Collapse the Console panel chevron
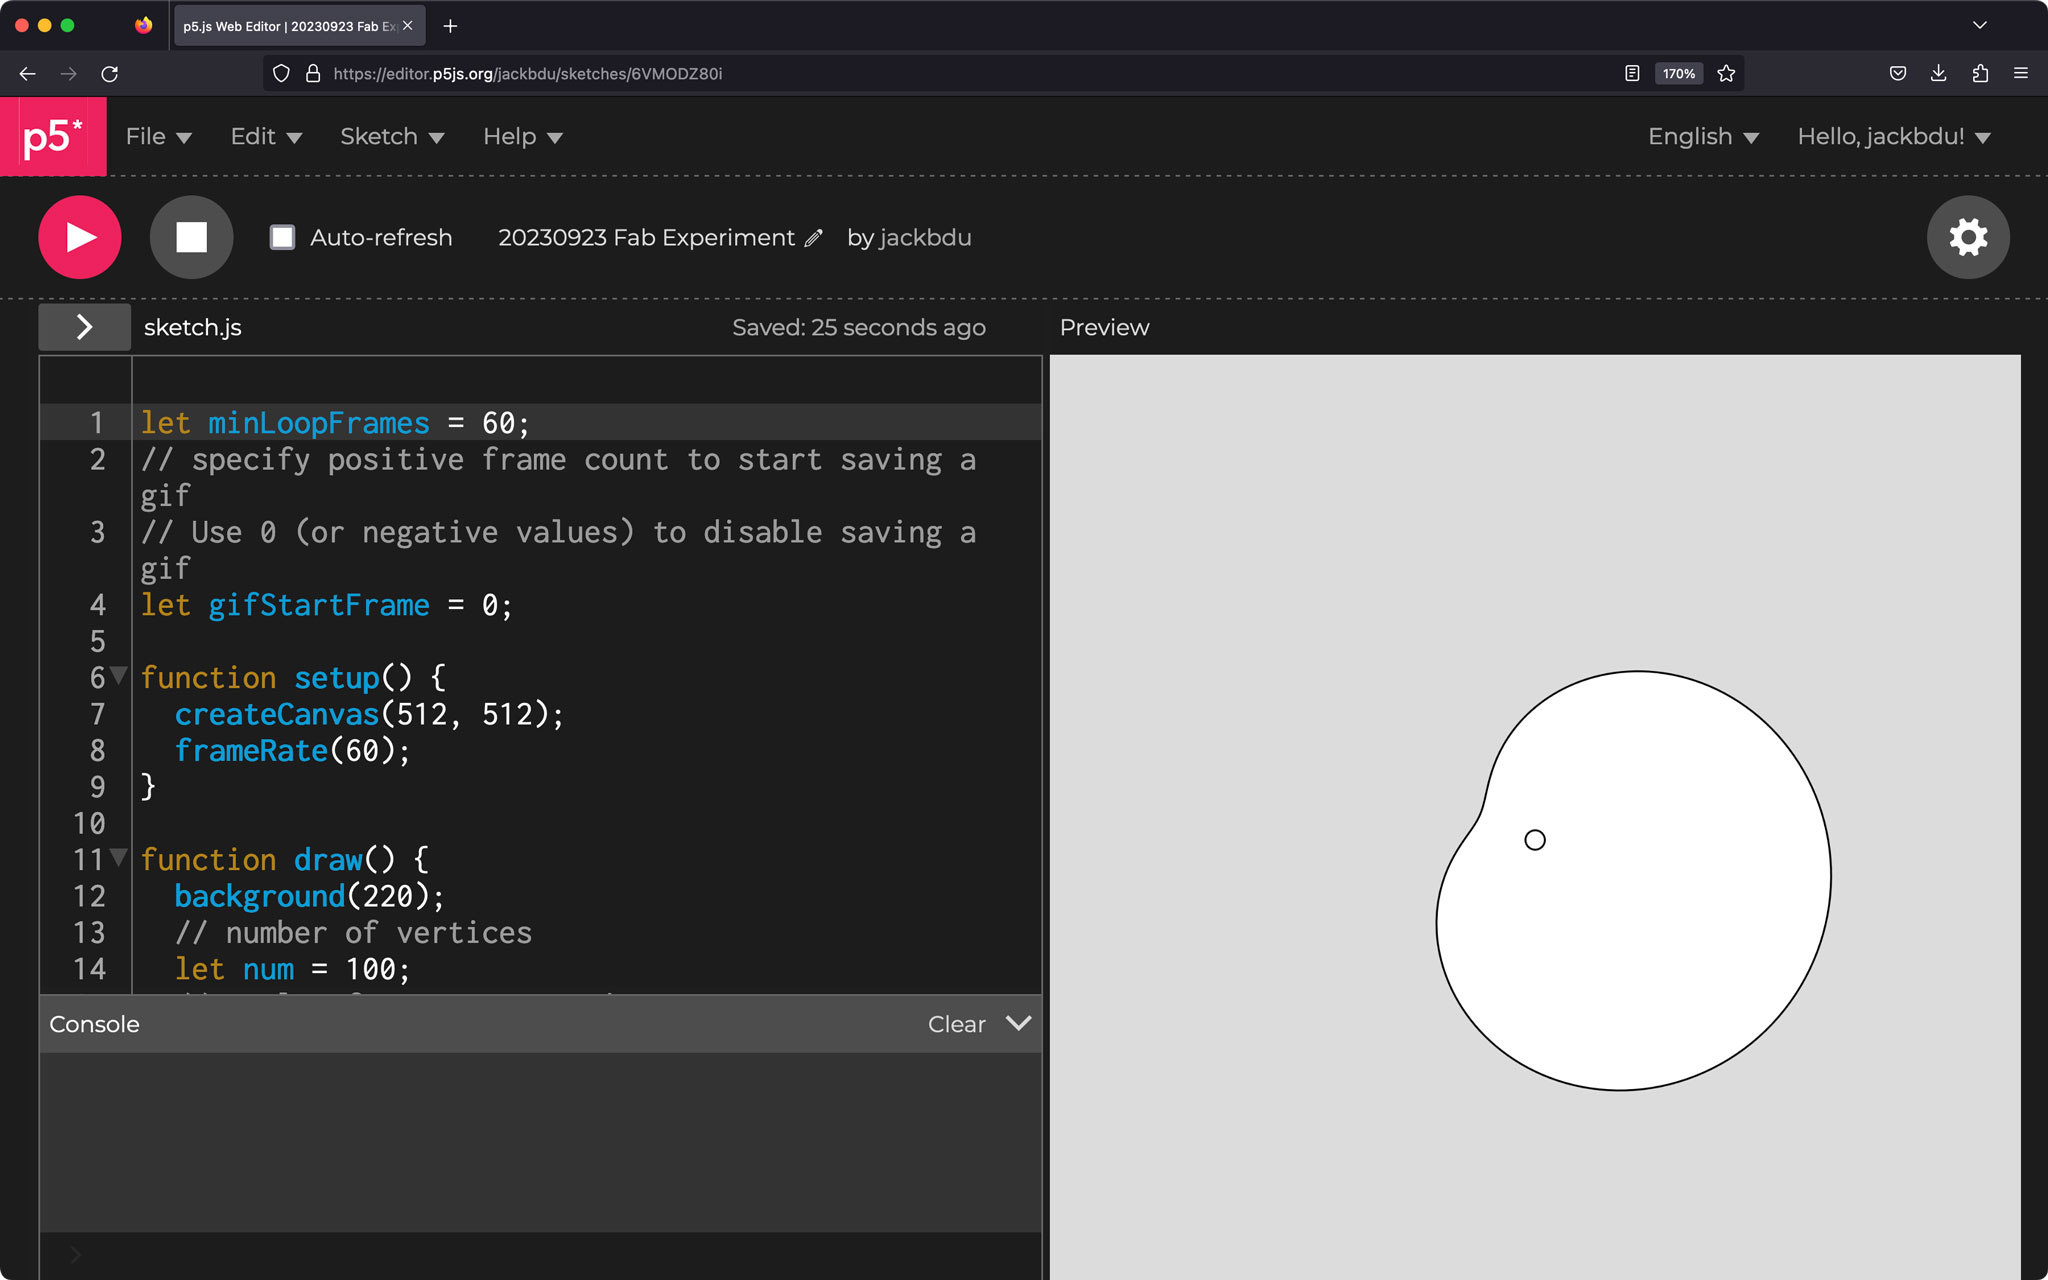 [1018, 1023]
